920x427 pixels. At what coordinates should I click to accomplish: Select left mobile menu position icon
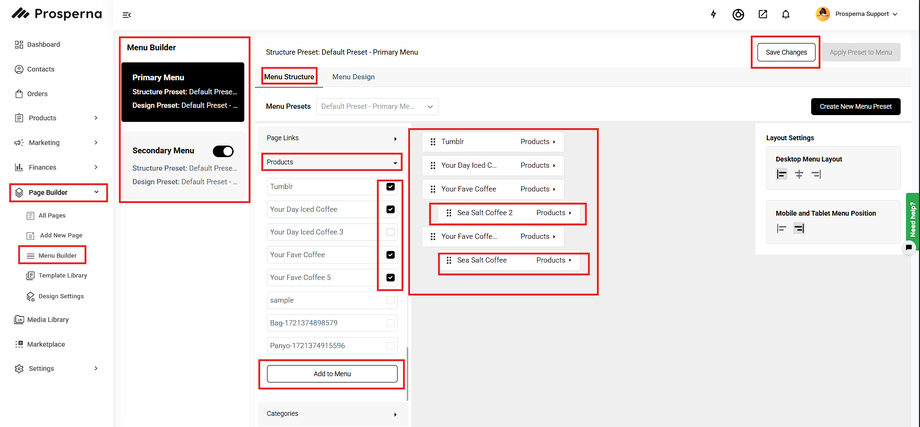782,229
